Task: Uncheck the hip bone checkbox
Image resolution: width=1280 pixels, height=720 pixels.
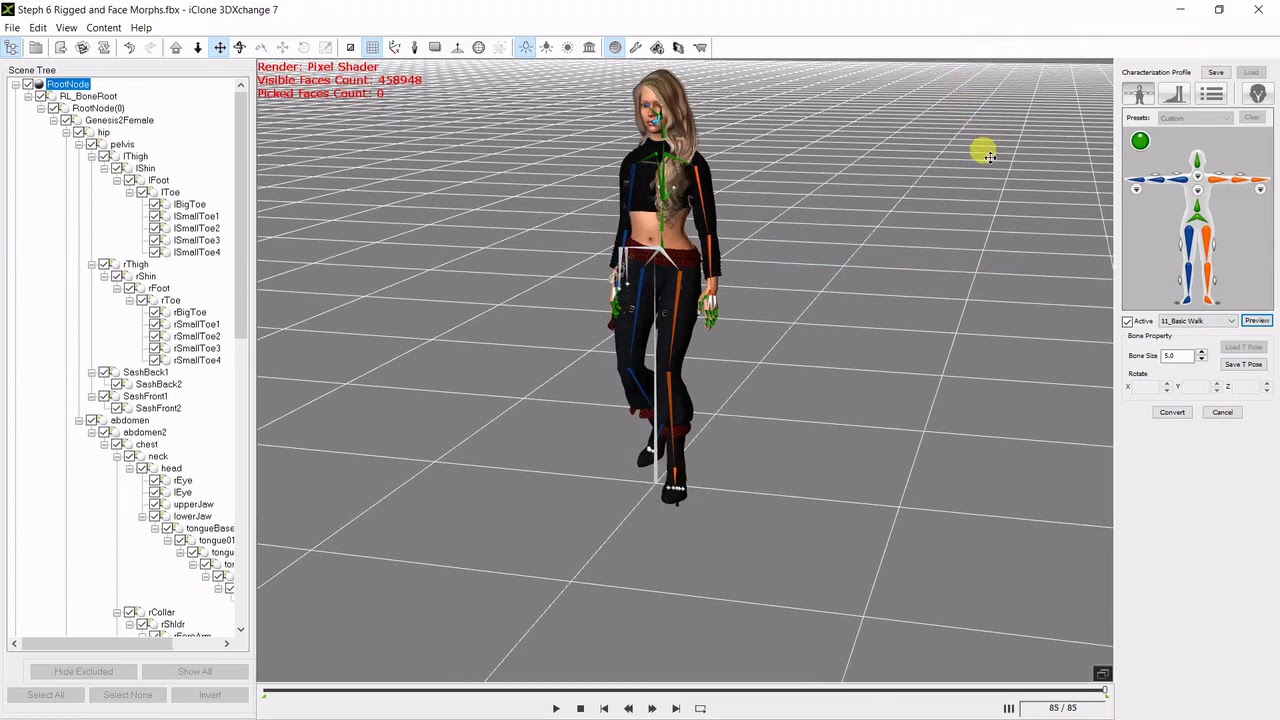Action: 79,132
